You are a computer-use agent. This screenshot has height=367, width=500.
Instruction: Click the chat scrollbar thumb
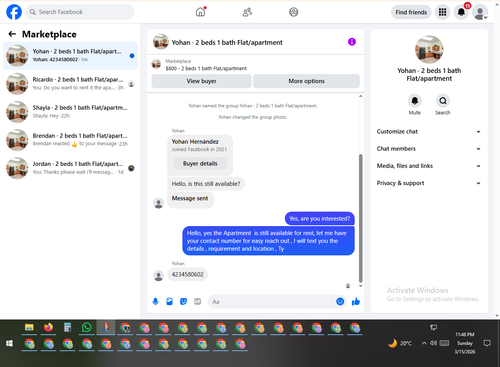360,218
